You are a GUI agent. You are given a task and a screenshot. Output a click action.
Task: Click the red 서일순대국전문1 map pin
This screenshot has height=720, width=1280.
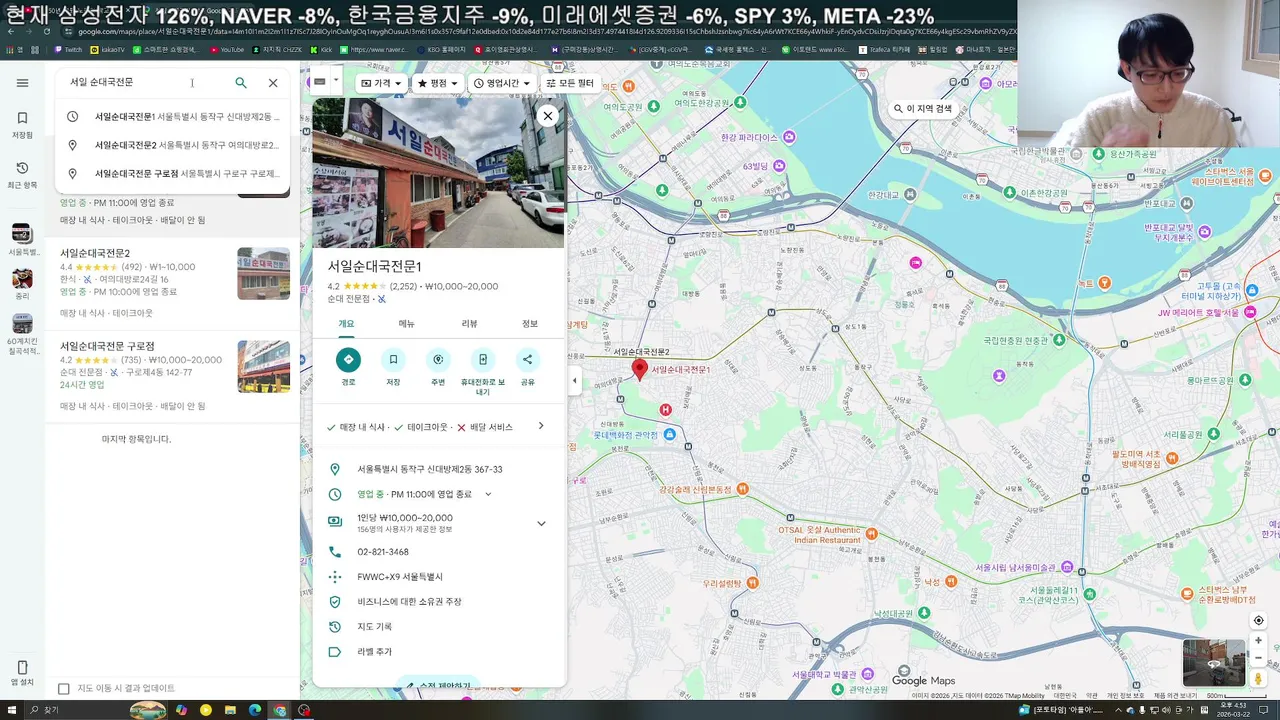click(640, 370)
